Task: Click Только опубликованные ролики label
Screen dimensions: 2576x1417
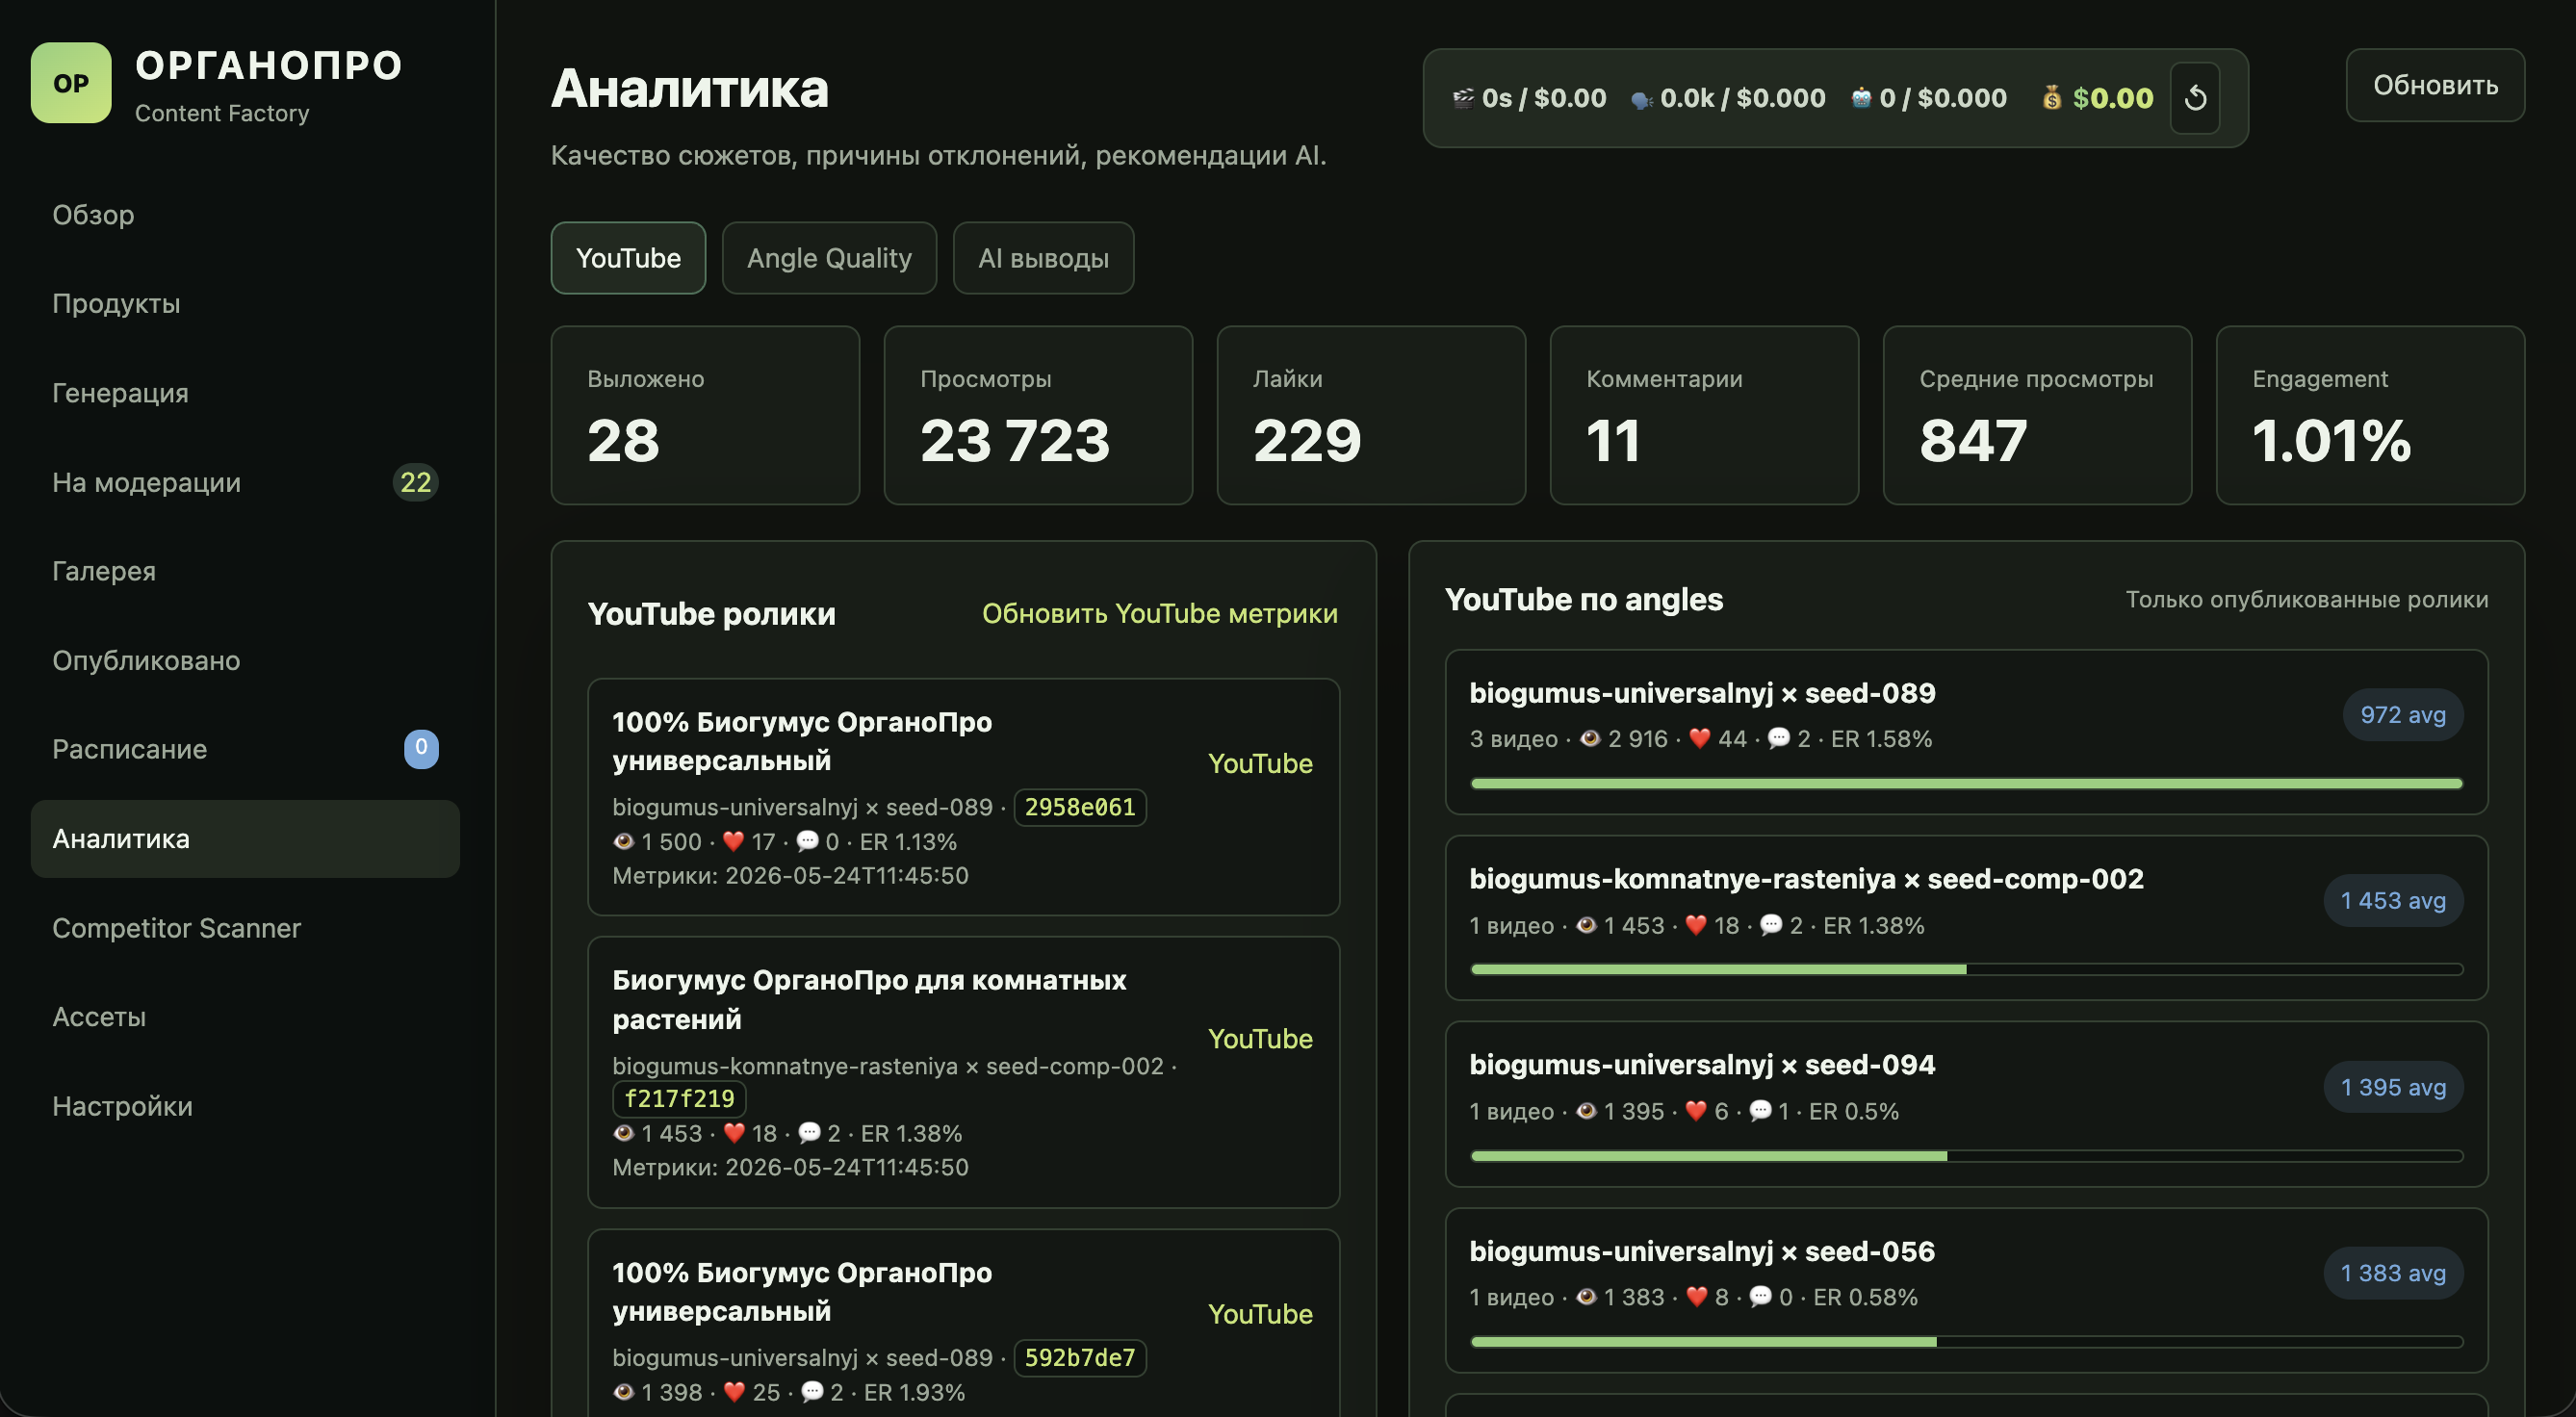Action: click(2307, 599)
